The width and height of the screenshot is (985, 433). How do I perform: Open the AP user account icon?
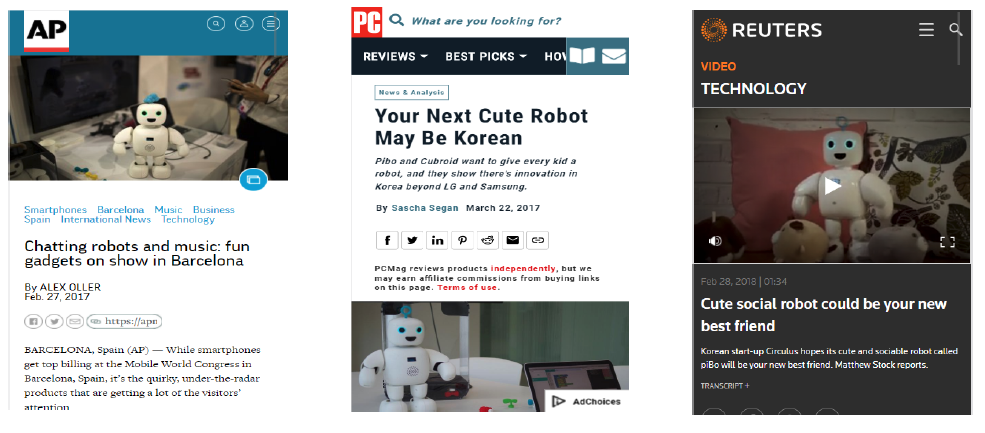(244, 24)
